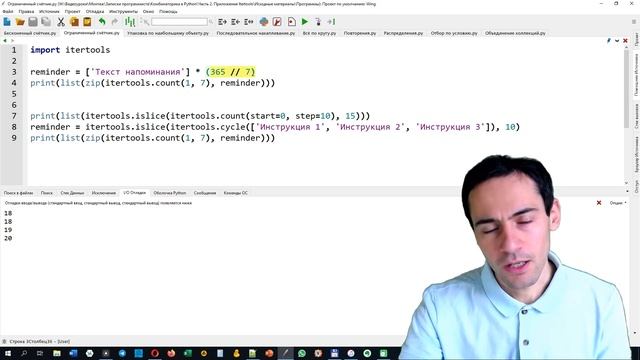Click line number 7 in the gutter
This screenshot has height=360, width=640.
click(x=14, y=116)
